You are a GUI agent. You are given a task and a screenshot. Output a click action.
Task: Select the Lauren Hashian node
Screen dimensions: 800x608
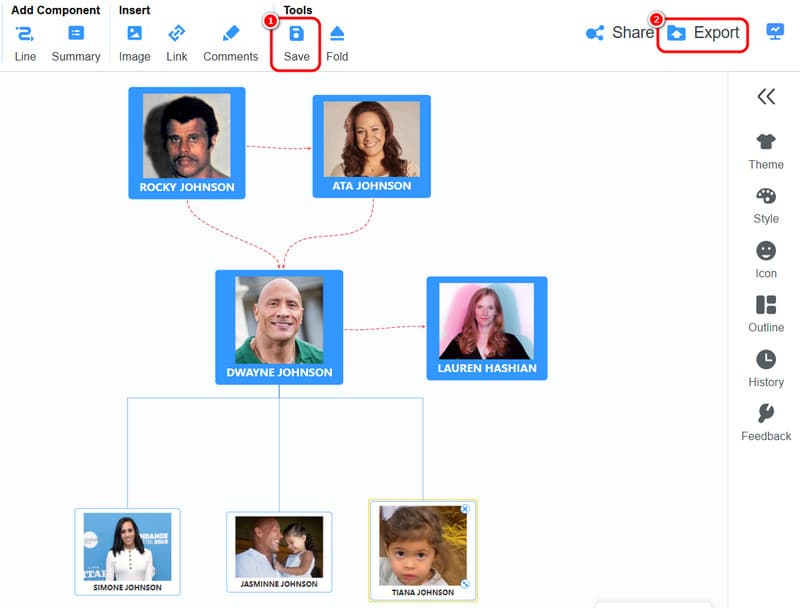pos(487,328)
